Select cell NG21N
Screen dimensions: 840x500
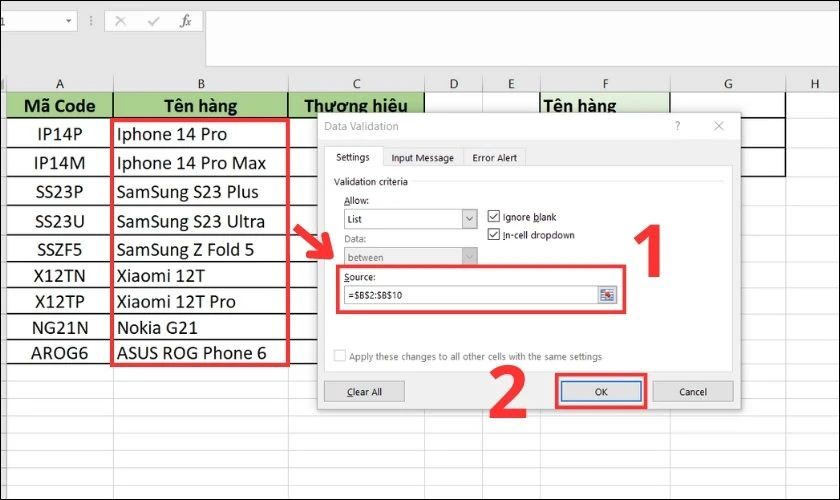[x=59, y=327]
